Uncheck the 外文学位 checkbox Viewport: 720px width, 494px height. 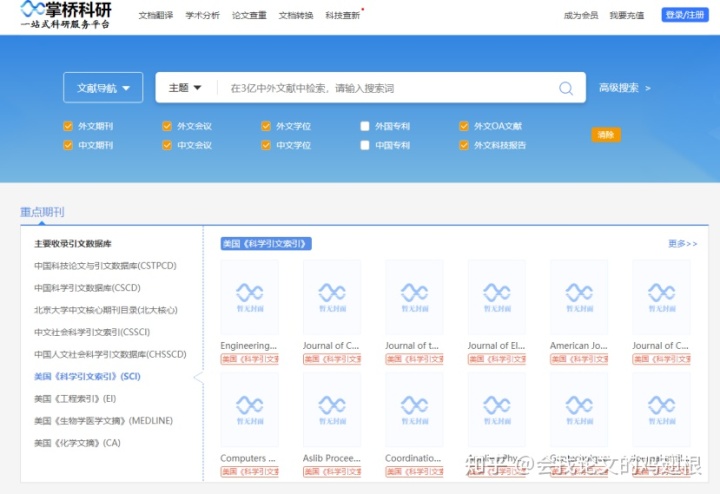266,126
